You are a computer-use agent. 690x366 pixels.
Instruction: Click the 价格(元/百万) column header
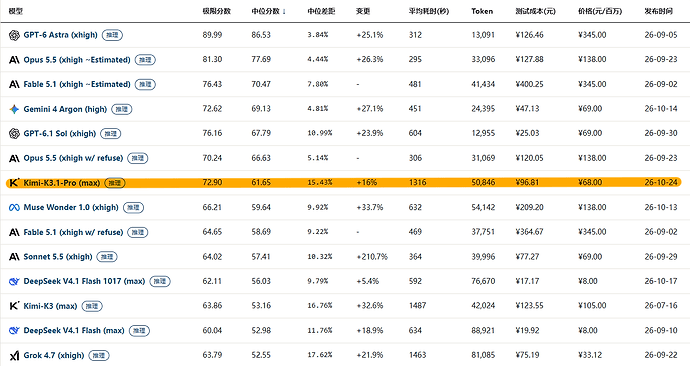pos(600,11)
